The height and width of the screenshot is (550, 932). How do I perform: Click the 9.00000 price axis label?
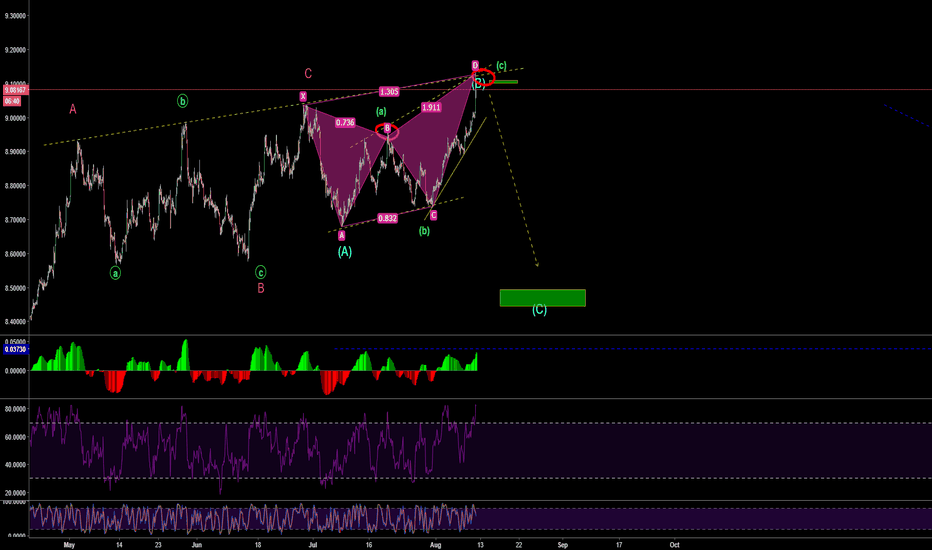[15, 118]
